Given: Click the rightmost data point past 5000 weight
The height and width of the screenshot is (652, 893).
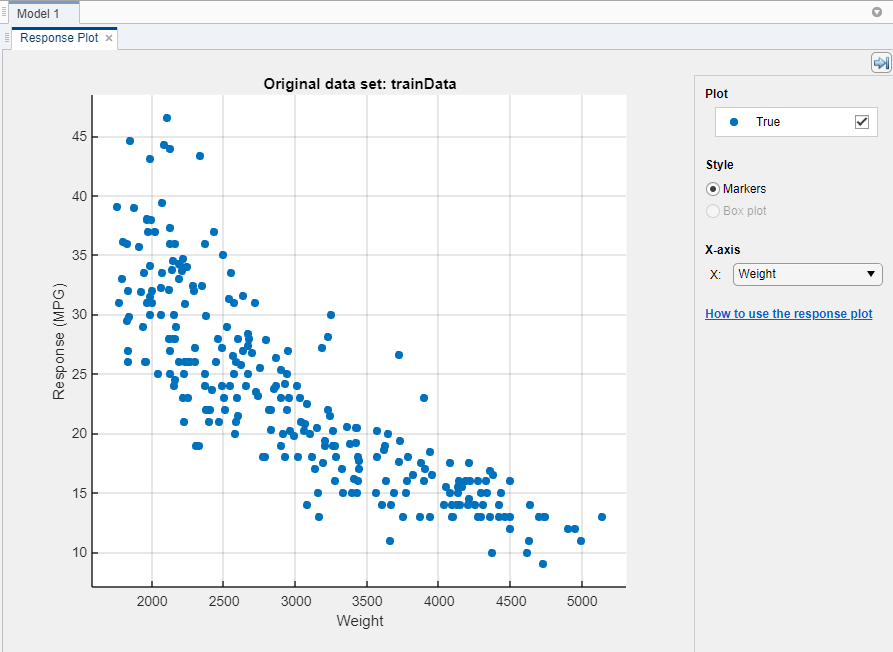Looking at the screenshot, I should (x=602, y=517).
